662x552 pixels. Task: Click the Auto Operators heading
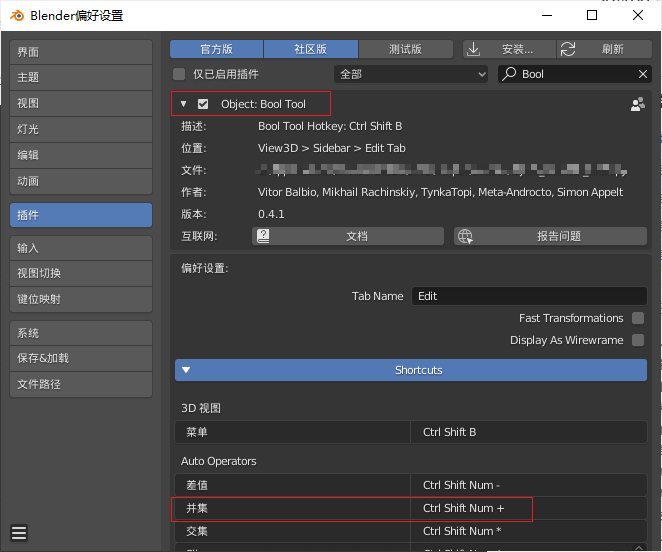point(219,461)
